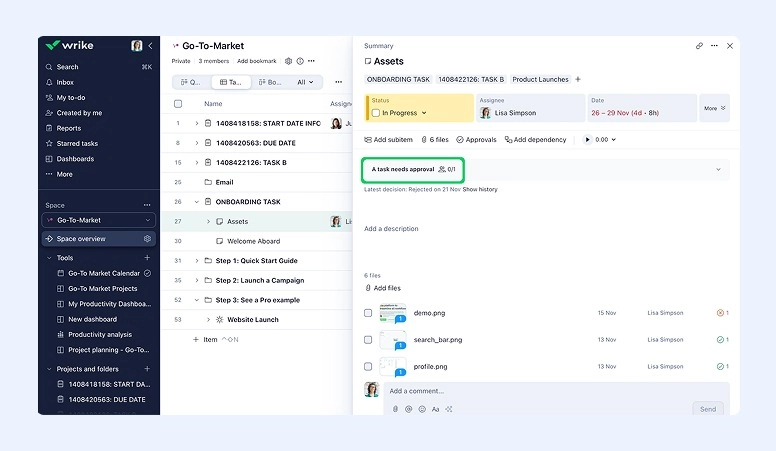Expand the 1408420563: DUE DATE row
776x451 pixels.
(196, 143)
